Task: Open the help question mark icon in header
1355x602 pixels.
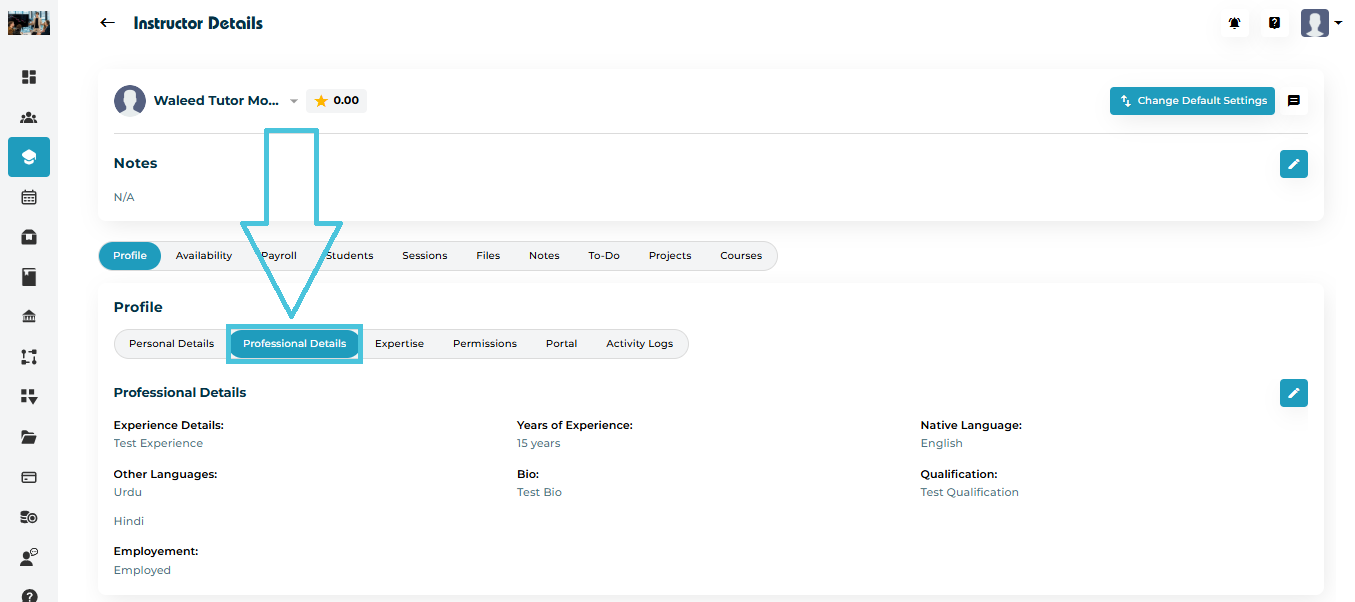Action: click(x=1274, y=23)
